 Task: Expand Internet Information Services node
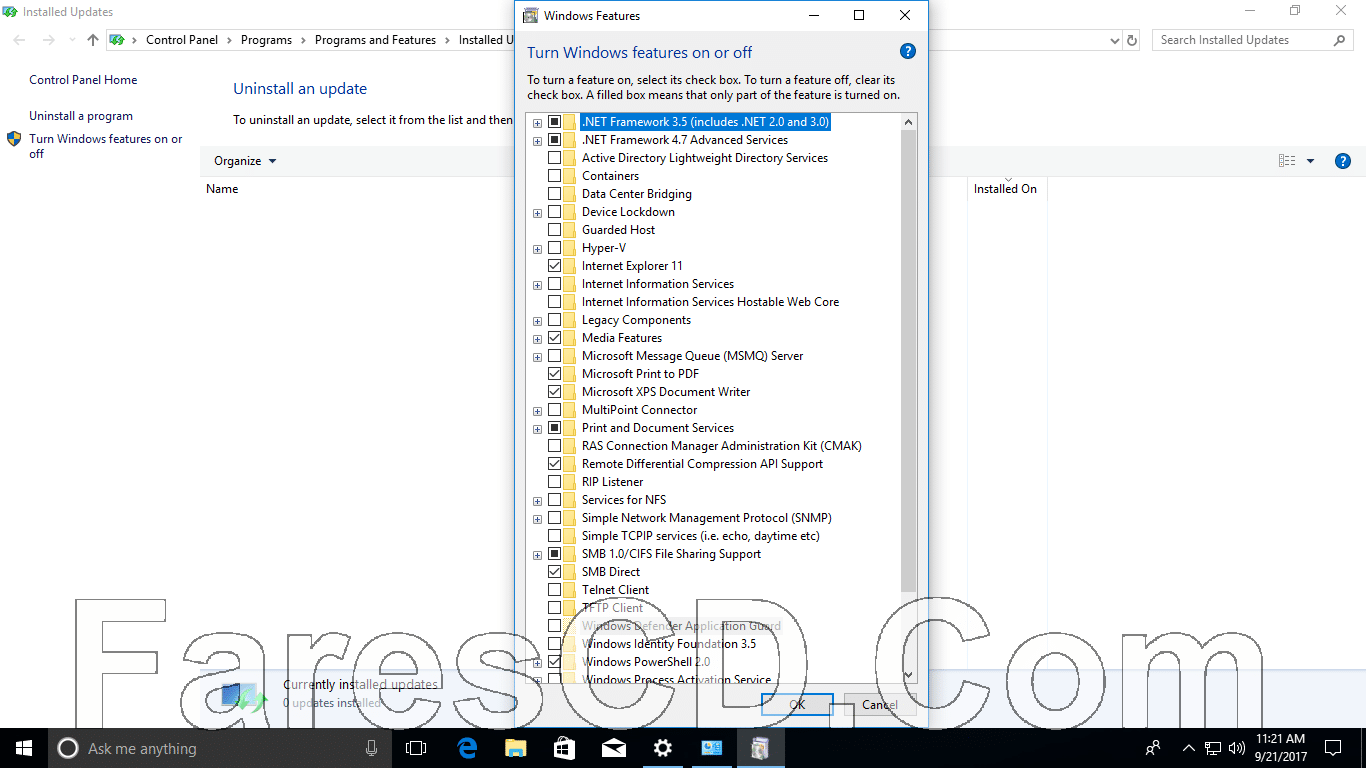[x=538, y=285]
